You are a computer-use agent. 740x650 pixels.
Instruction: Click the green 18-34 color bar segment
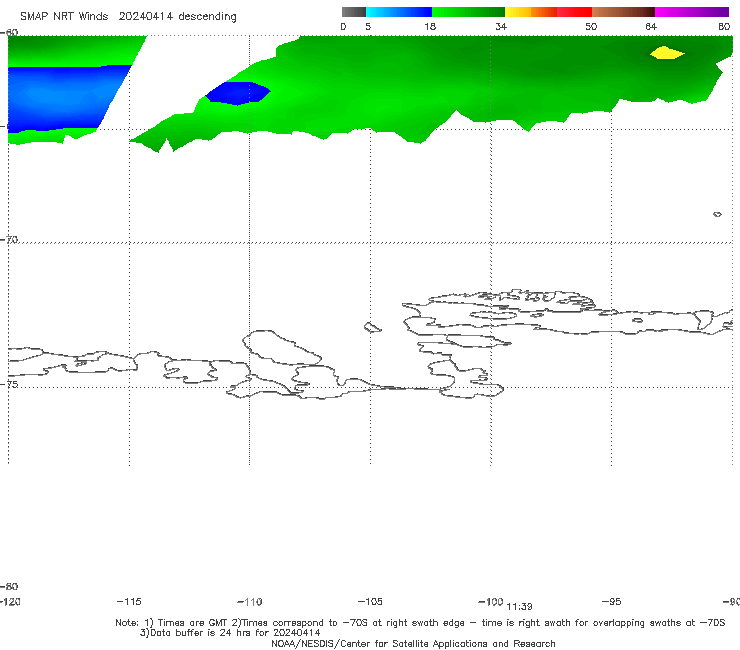468,12
